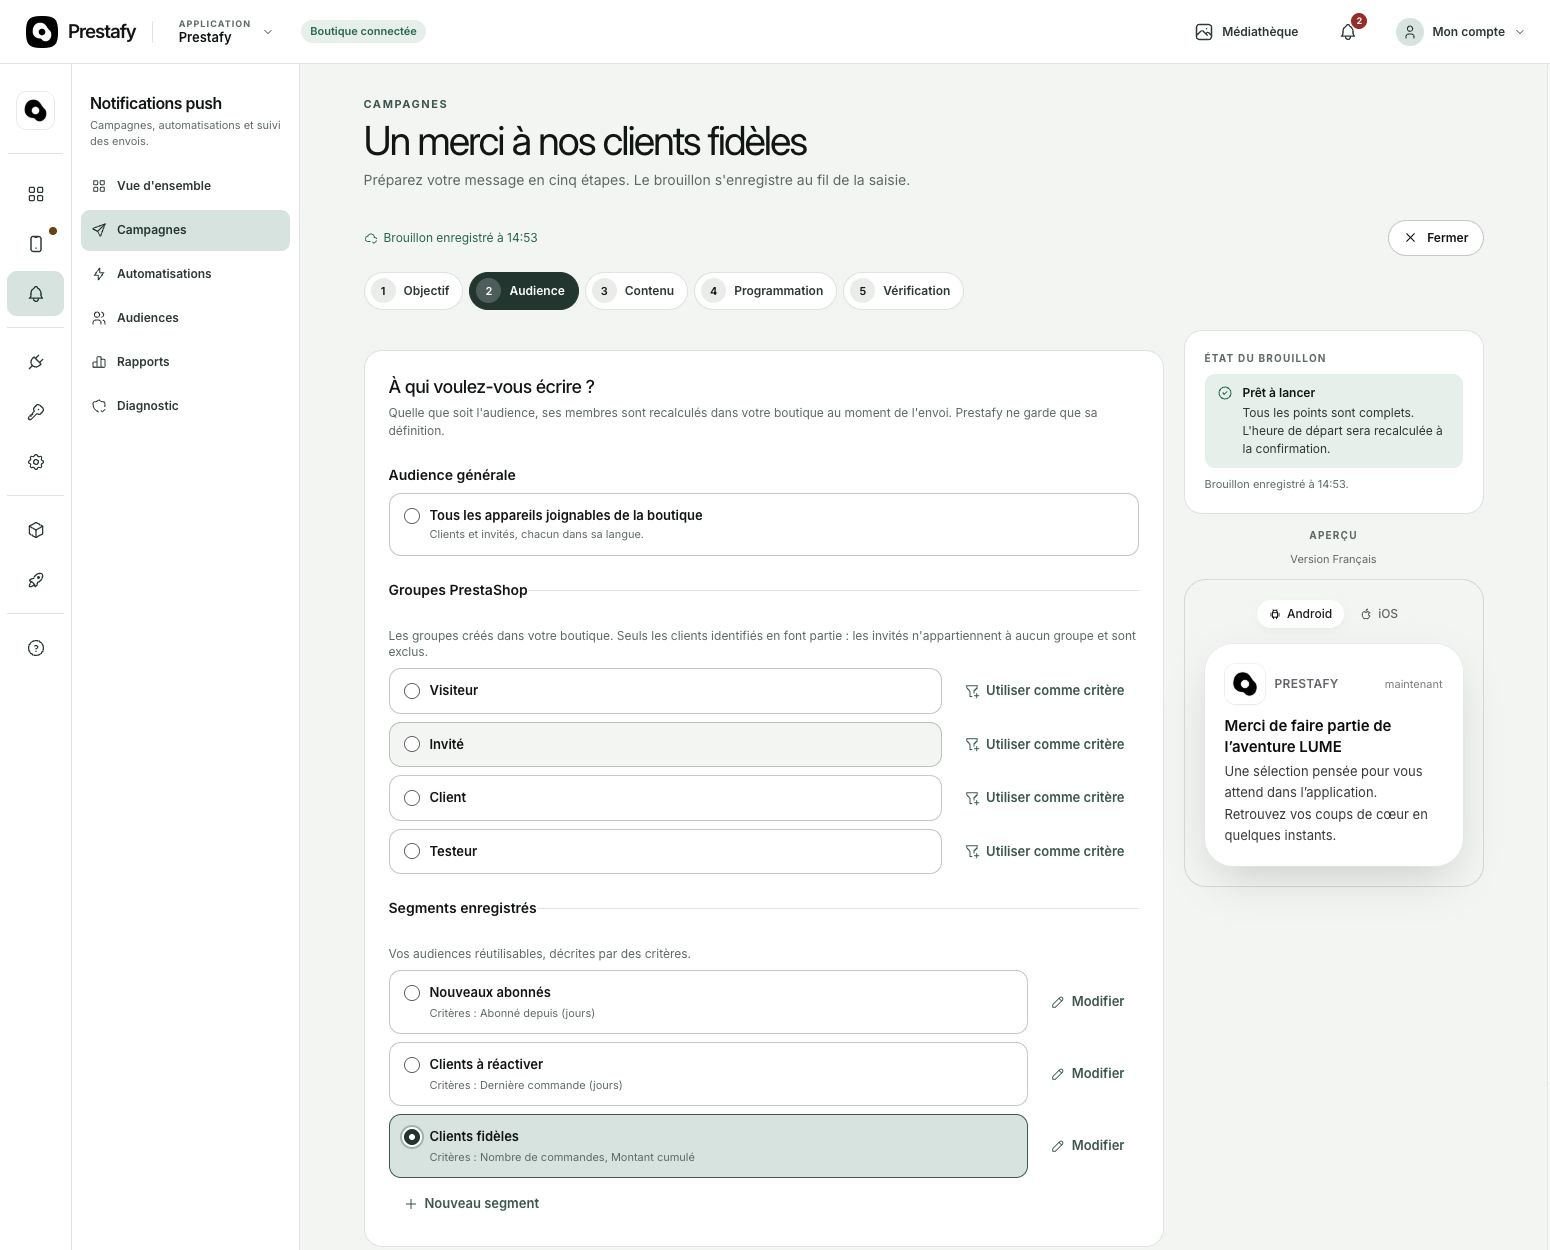
Task: Open Audiences in the sidebar
Action: (x=185, y=318)
